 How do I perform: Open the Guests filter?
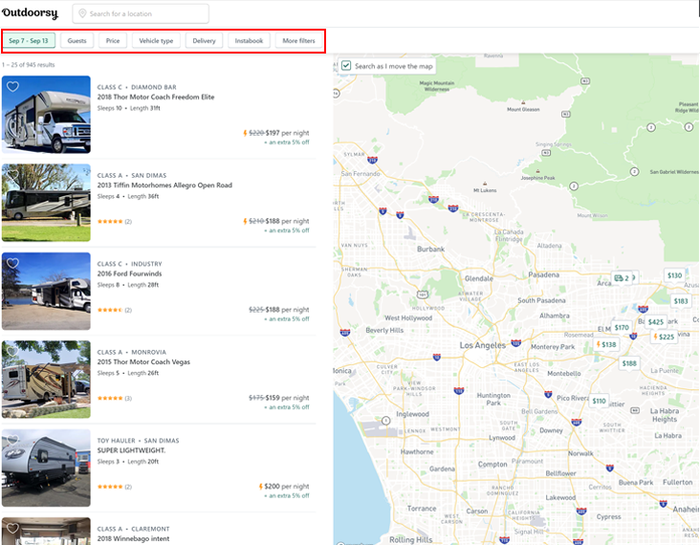[77, 41]
